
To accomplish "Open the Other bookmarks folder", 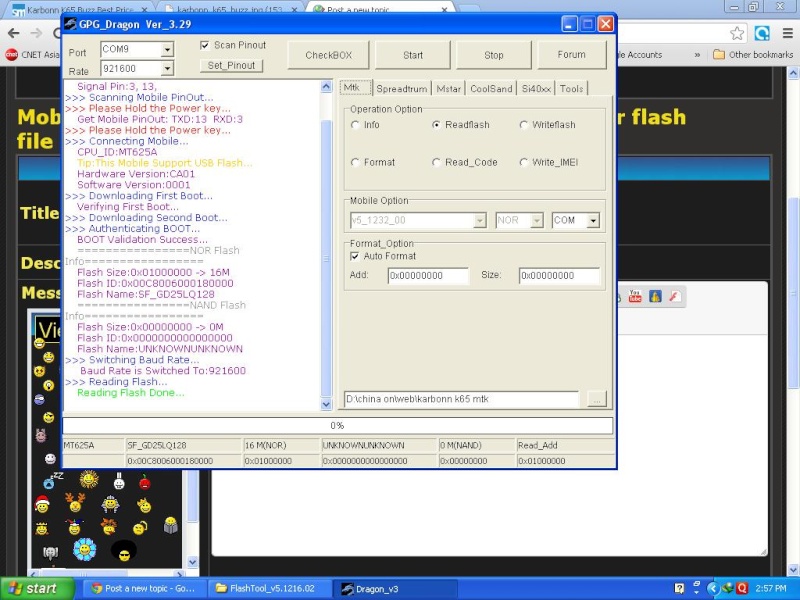I will coord(753,55).
